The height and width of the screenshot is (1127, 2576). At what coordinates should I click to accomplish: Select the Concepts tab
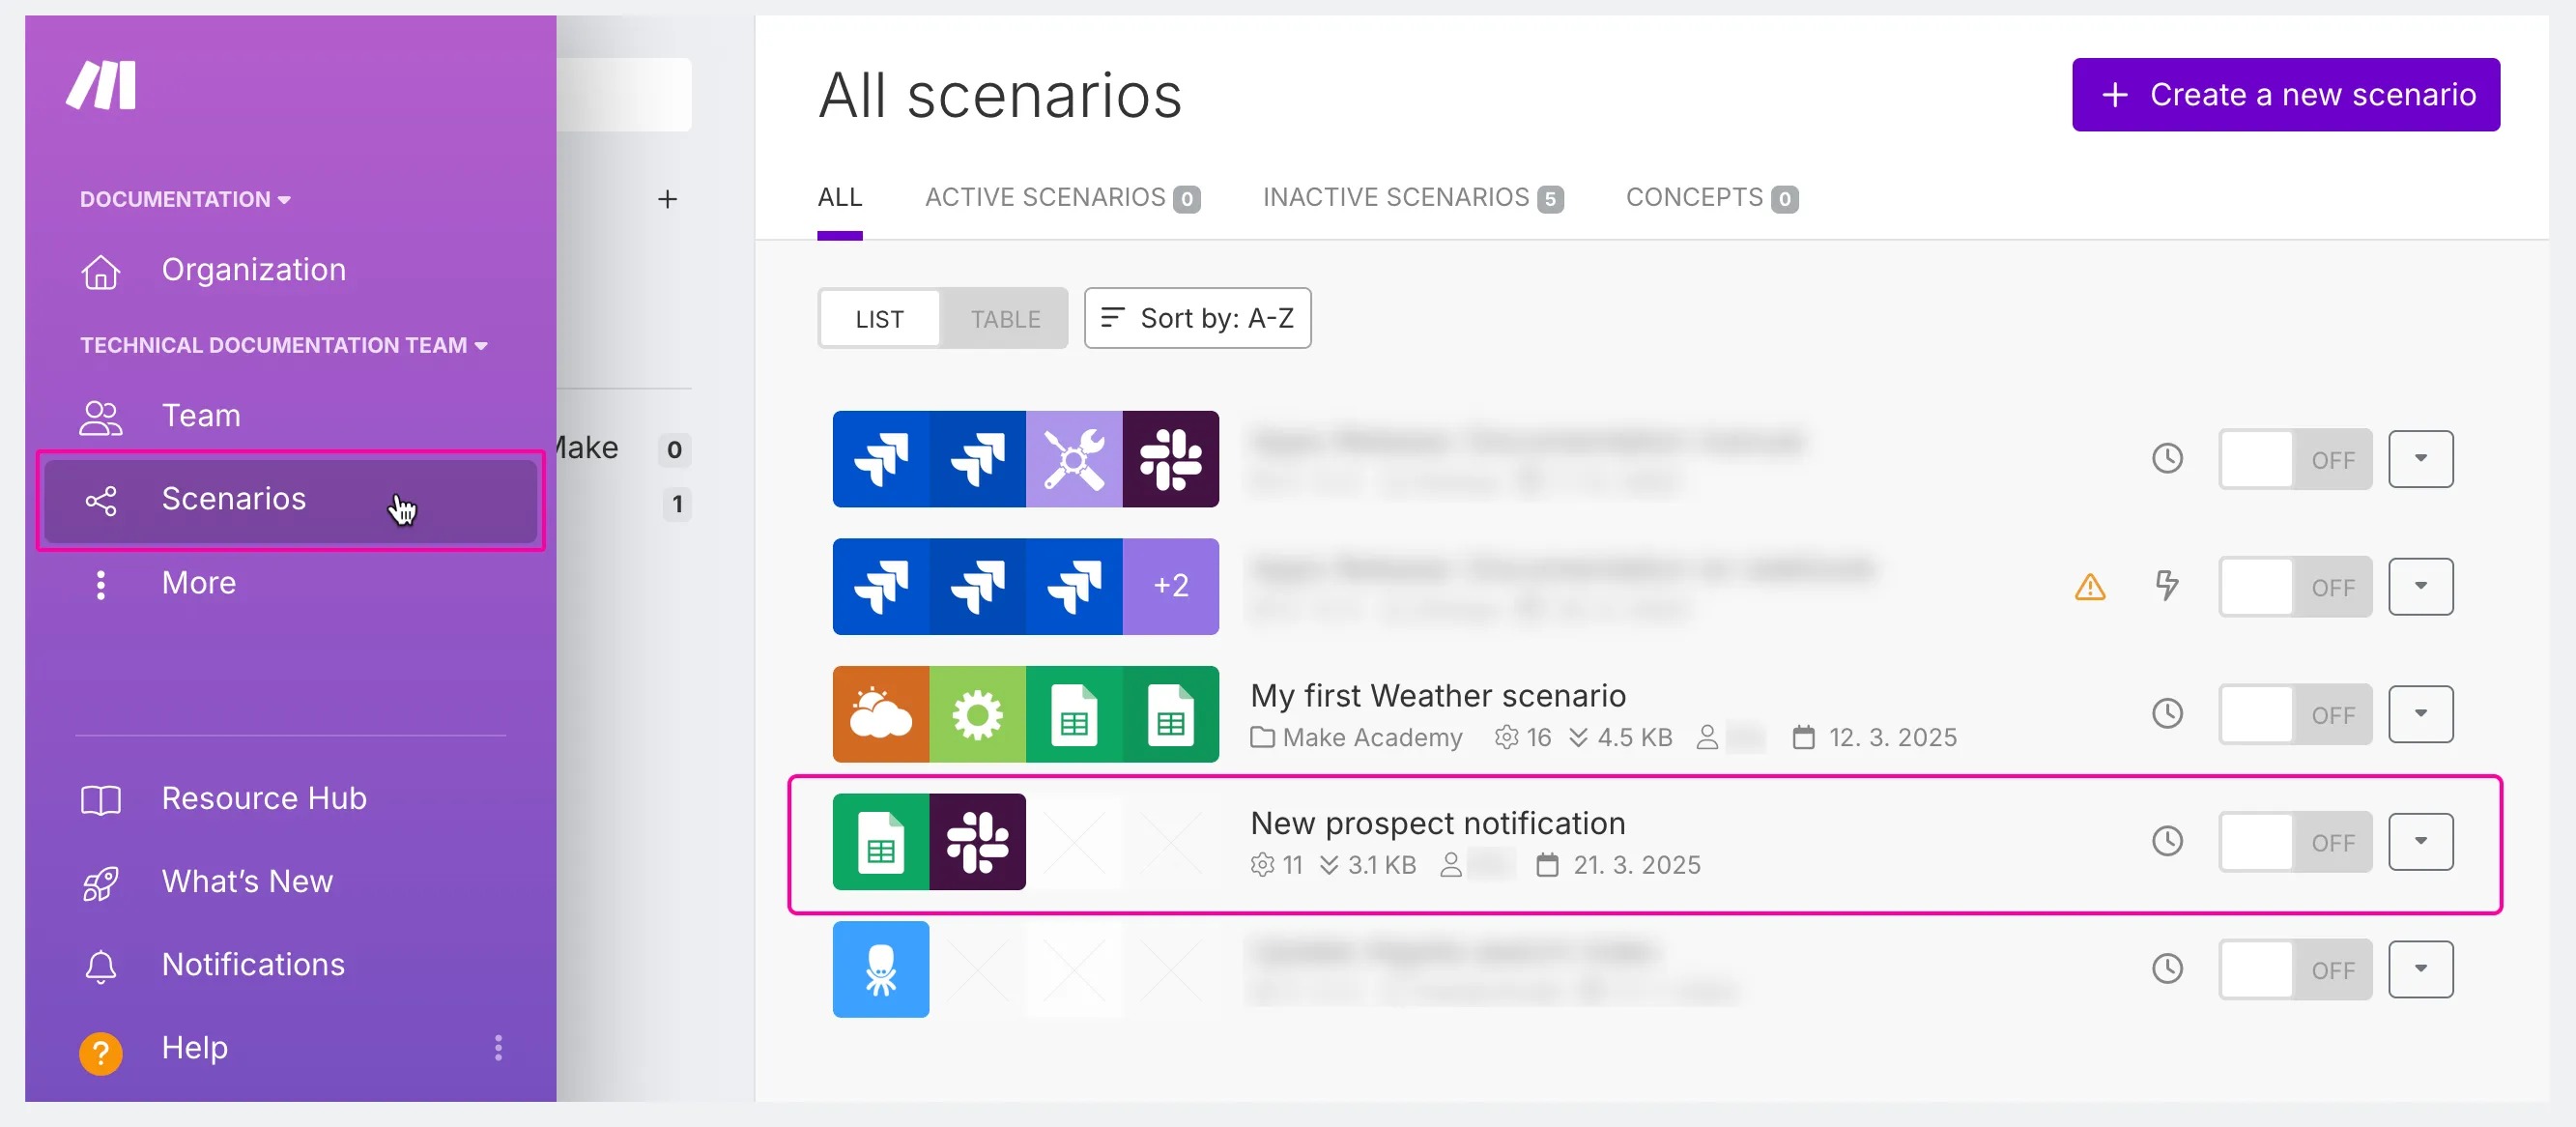click(x=1711, y=197)
